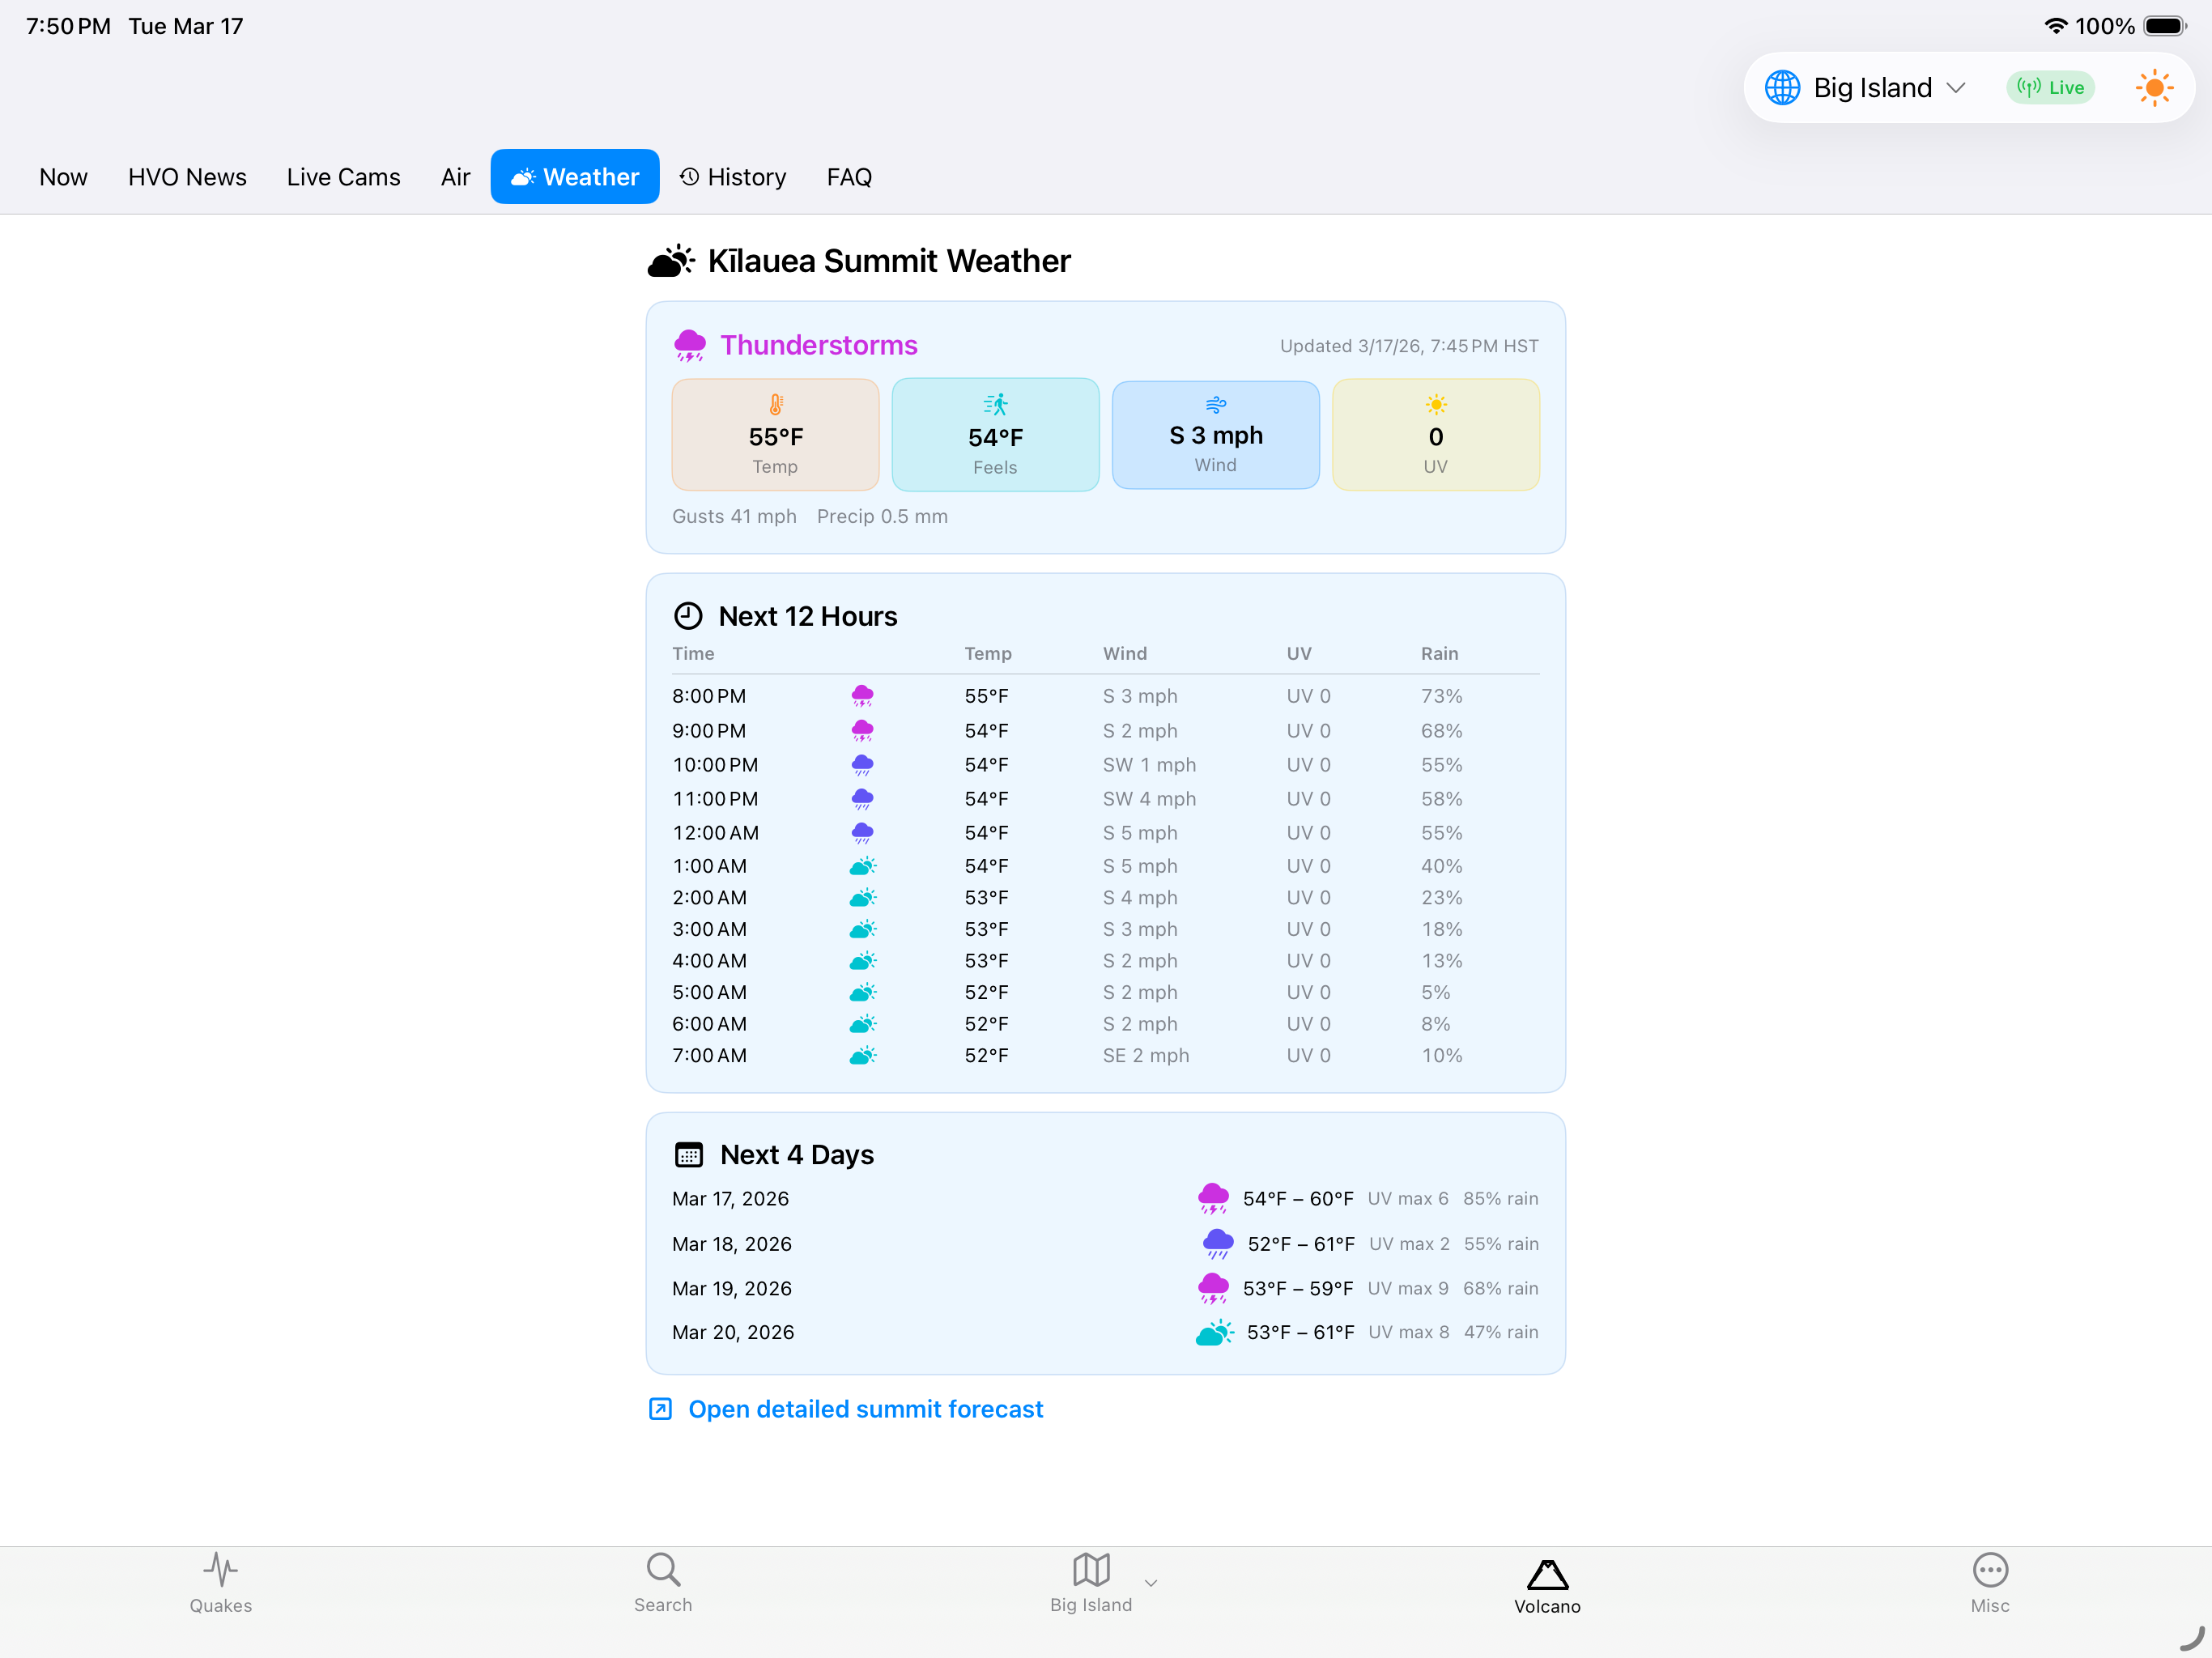Open detailed summit forecast link
Viewport: 2212px width, 1658px height.
pos(865,1409)
